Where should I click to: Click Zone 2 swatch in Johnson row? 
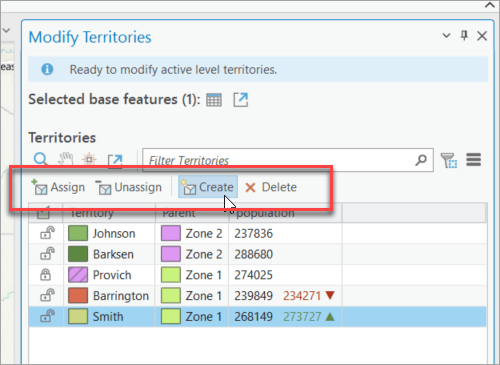(171, 233)
